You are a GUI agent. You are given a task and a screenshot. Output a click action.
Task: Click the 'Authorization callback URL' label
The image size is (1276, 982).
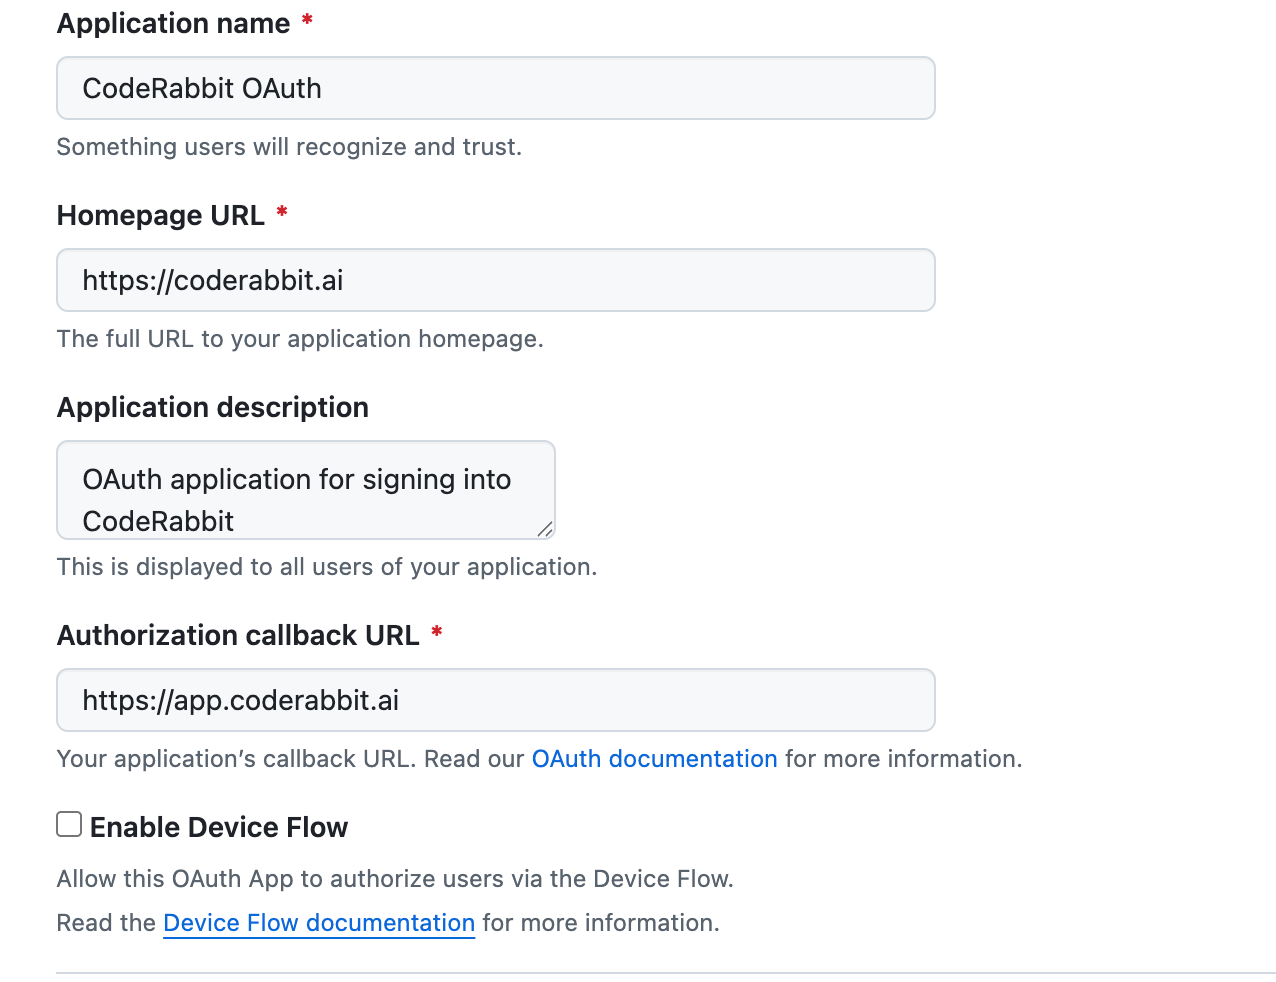(238, 635)
